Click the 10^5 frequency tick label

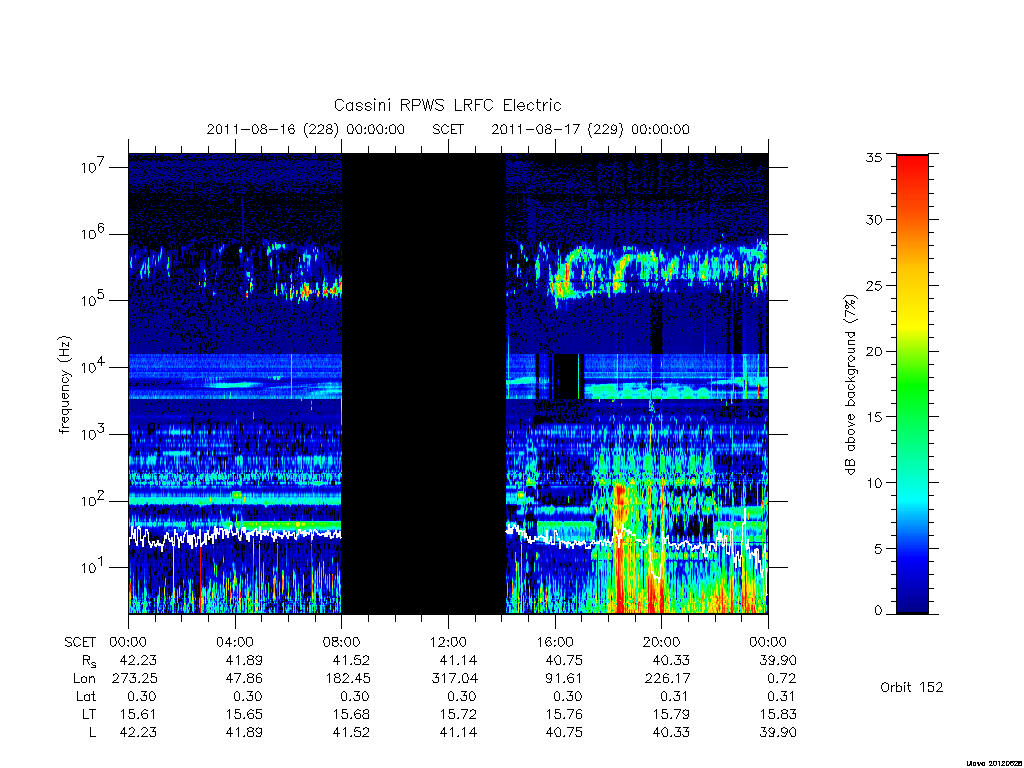click(93, 300)
